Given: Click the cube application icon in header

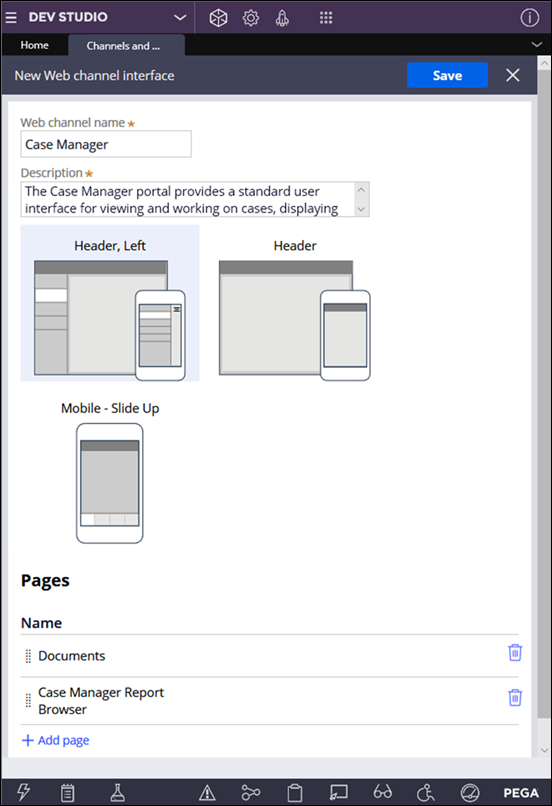Looking at the screenshot, I should point(218,18).
